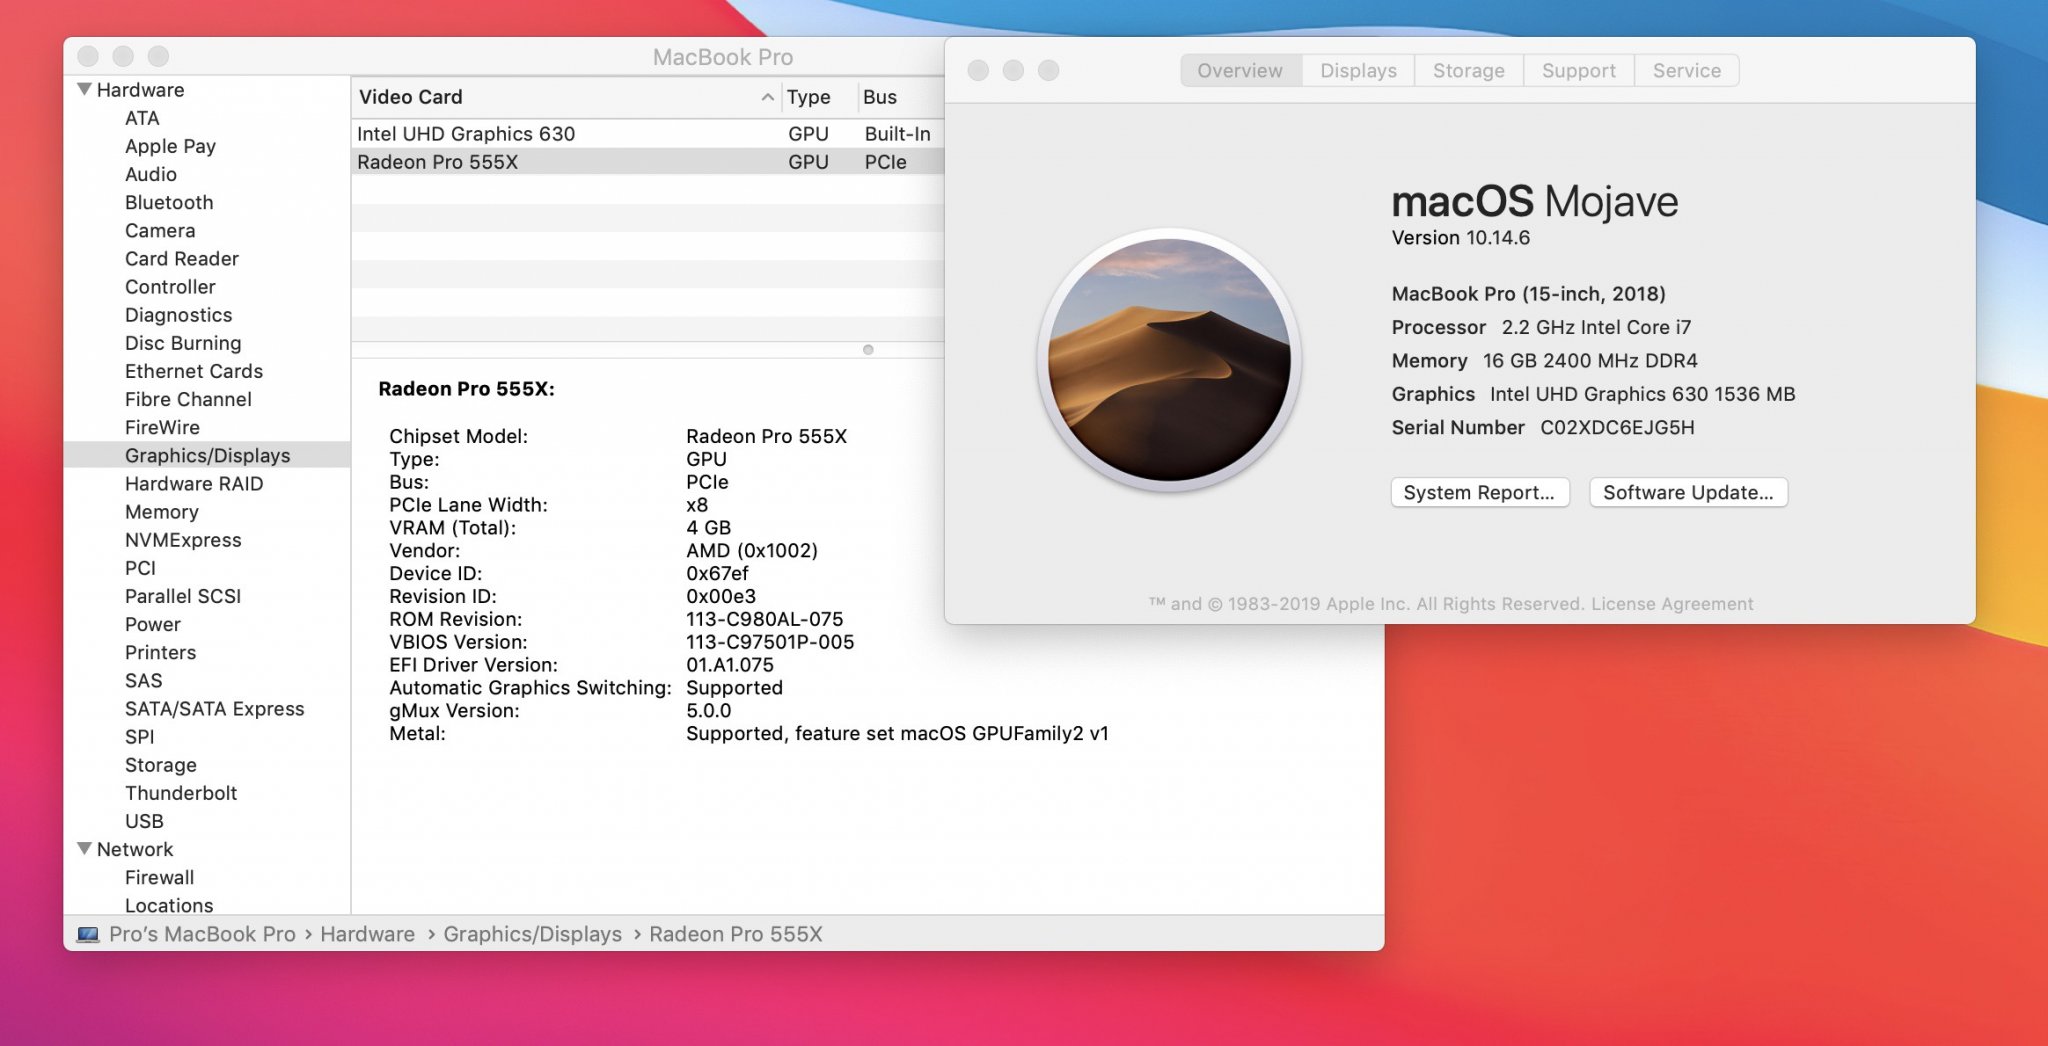Open the Storage tab
The image size is (2048, 1046).
click(x=1468, y=71)
